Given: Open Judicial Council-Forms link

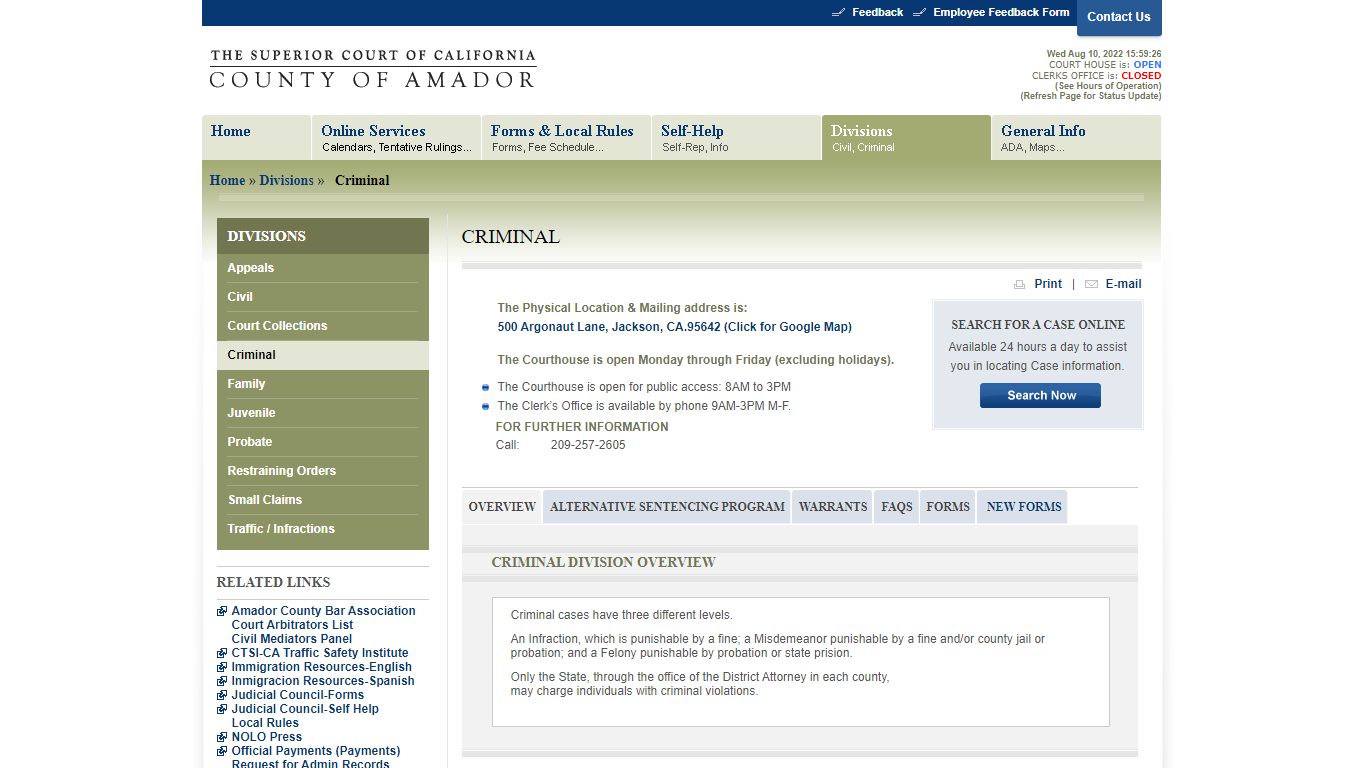Looking at the screenshot, I should click(x=297, y=695).
